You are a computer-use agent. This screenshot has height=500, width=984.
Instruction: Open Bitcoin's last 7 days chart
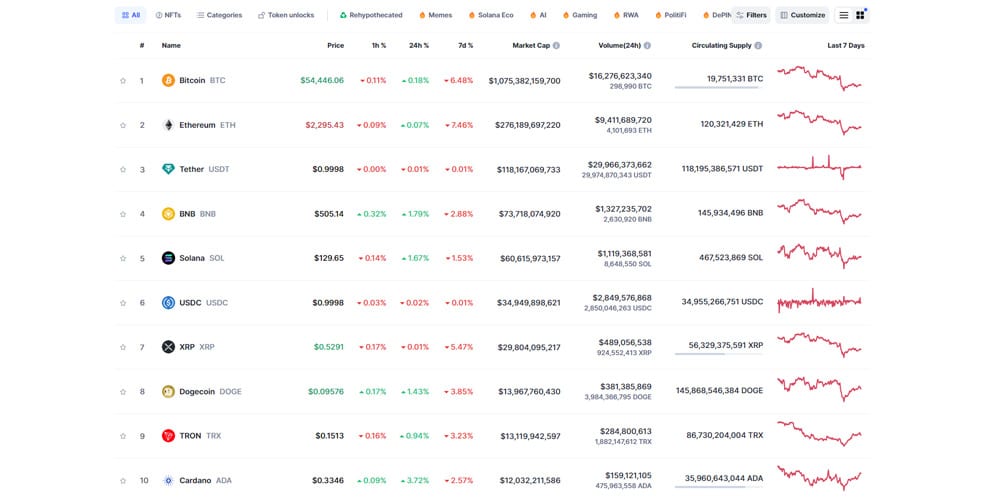pos(819,78)
